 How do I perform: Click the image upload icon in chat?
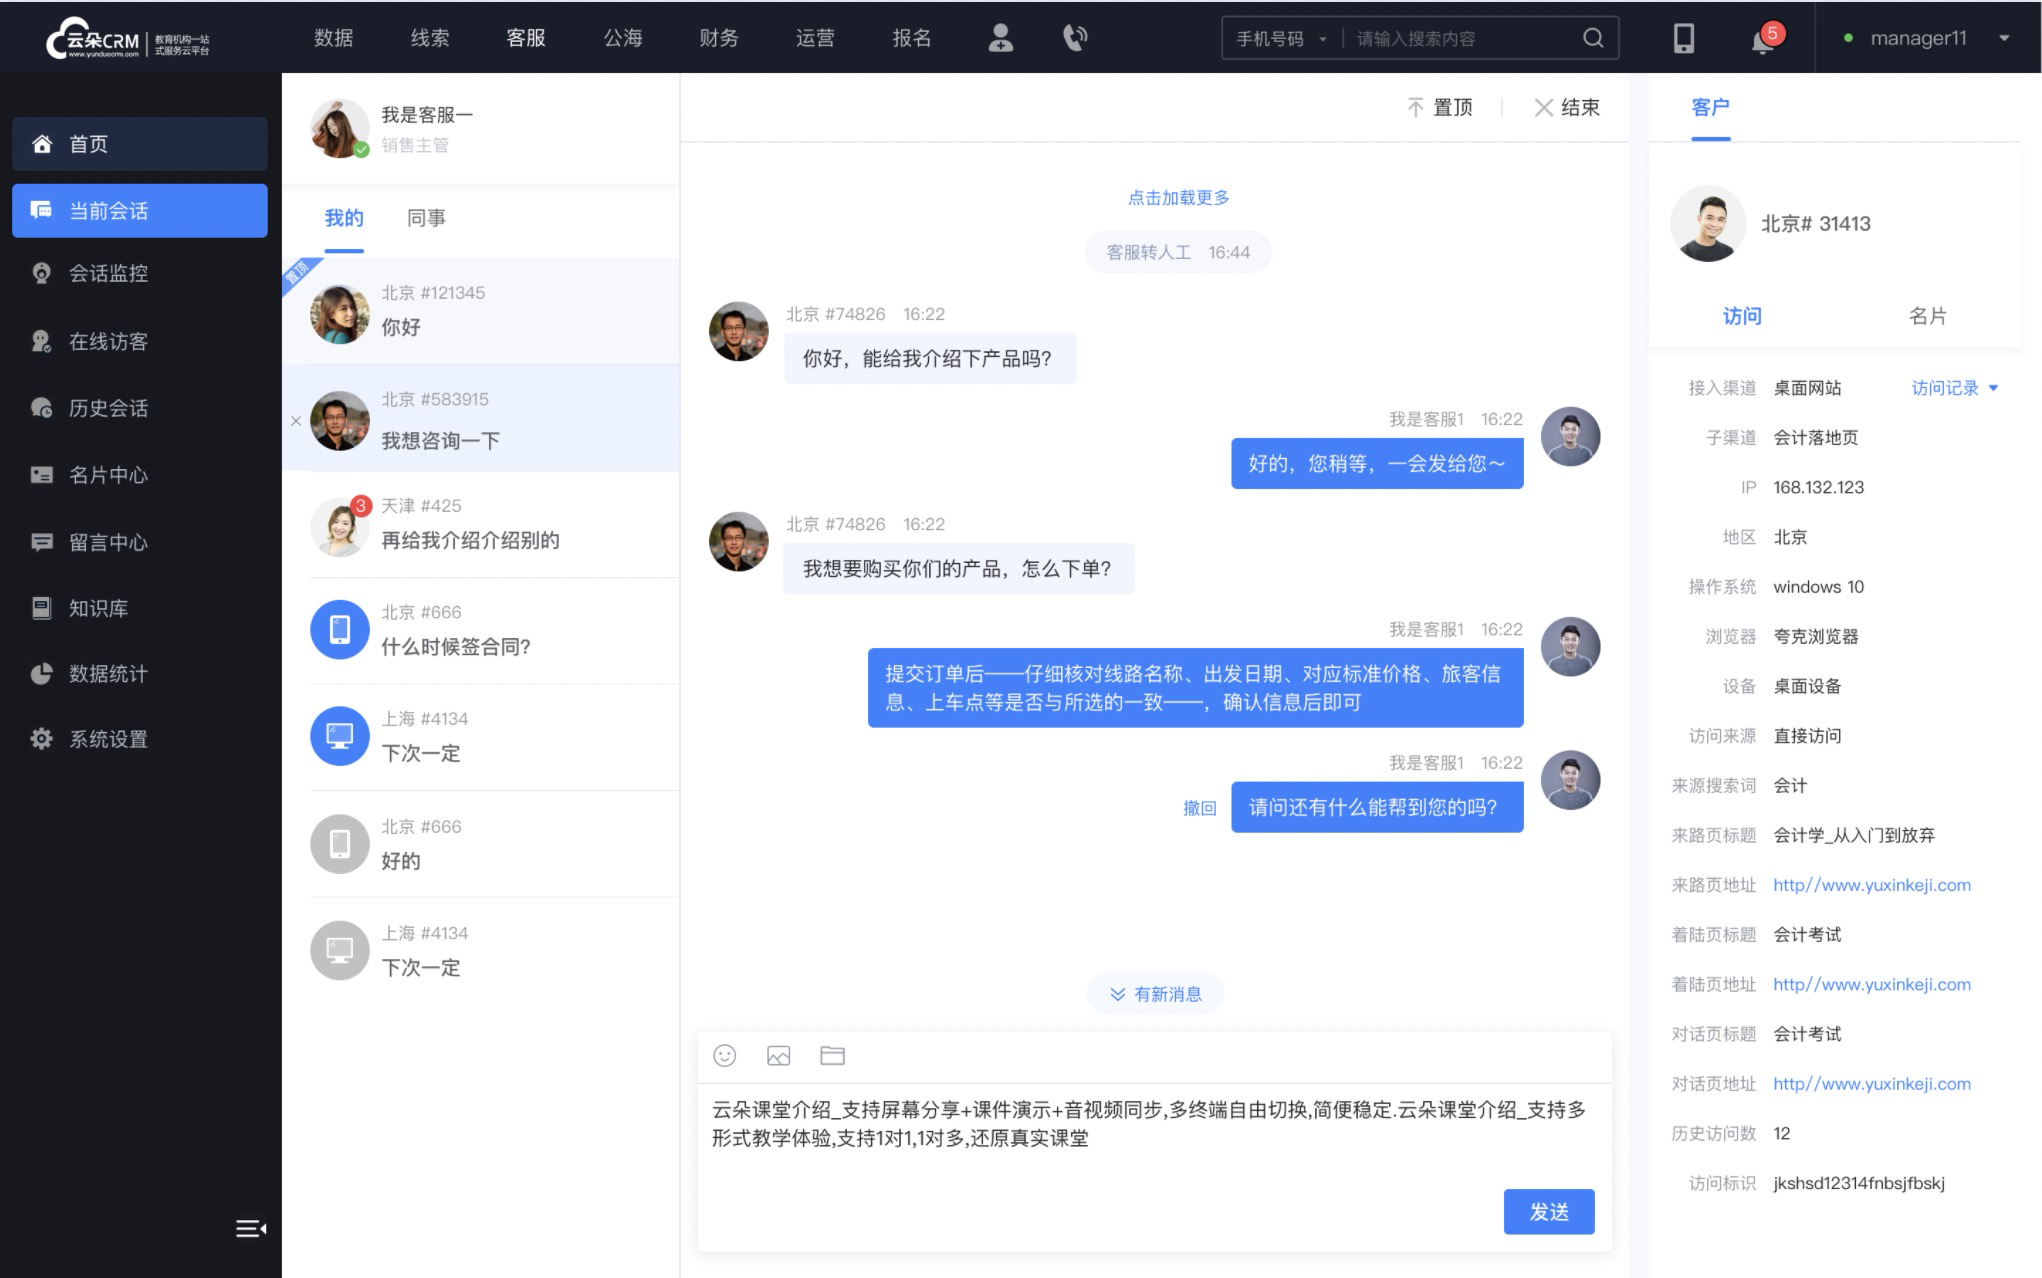(779, 1056)
